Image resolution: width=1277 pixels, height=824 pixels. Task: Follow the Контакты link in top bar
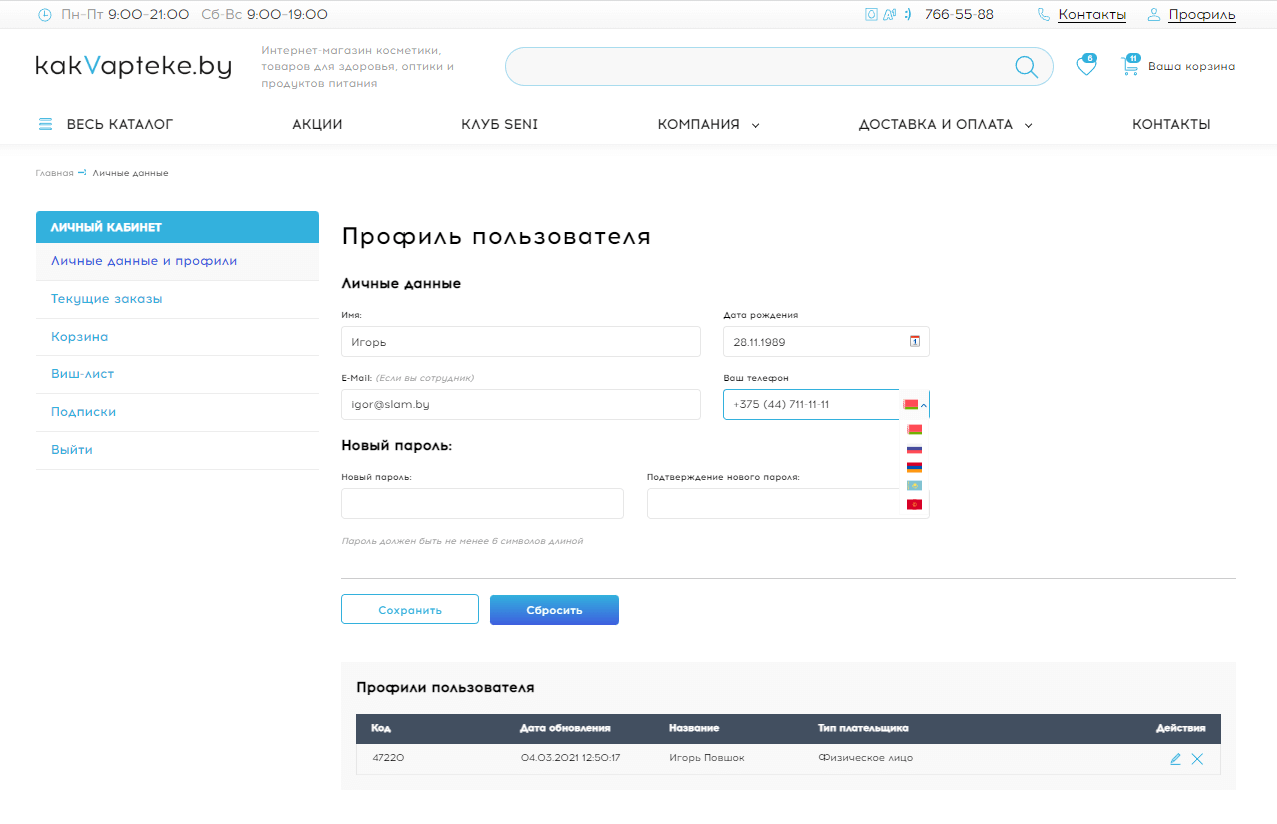point(1091,15)
